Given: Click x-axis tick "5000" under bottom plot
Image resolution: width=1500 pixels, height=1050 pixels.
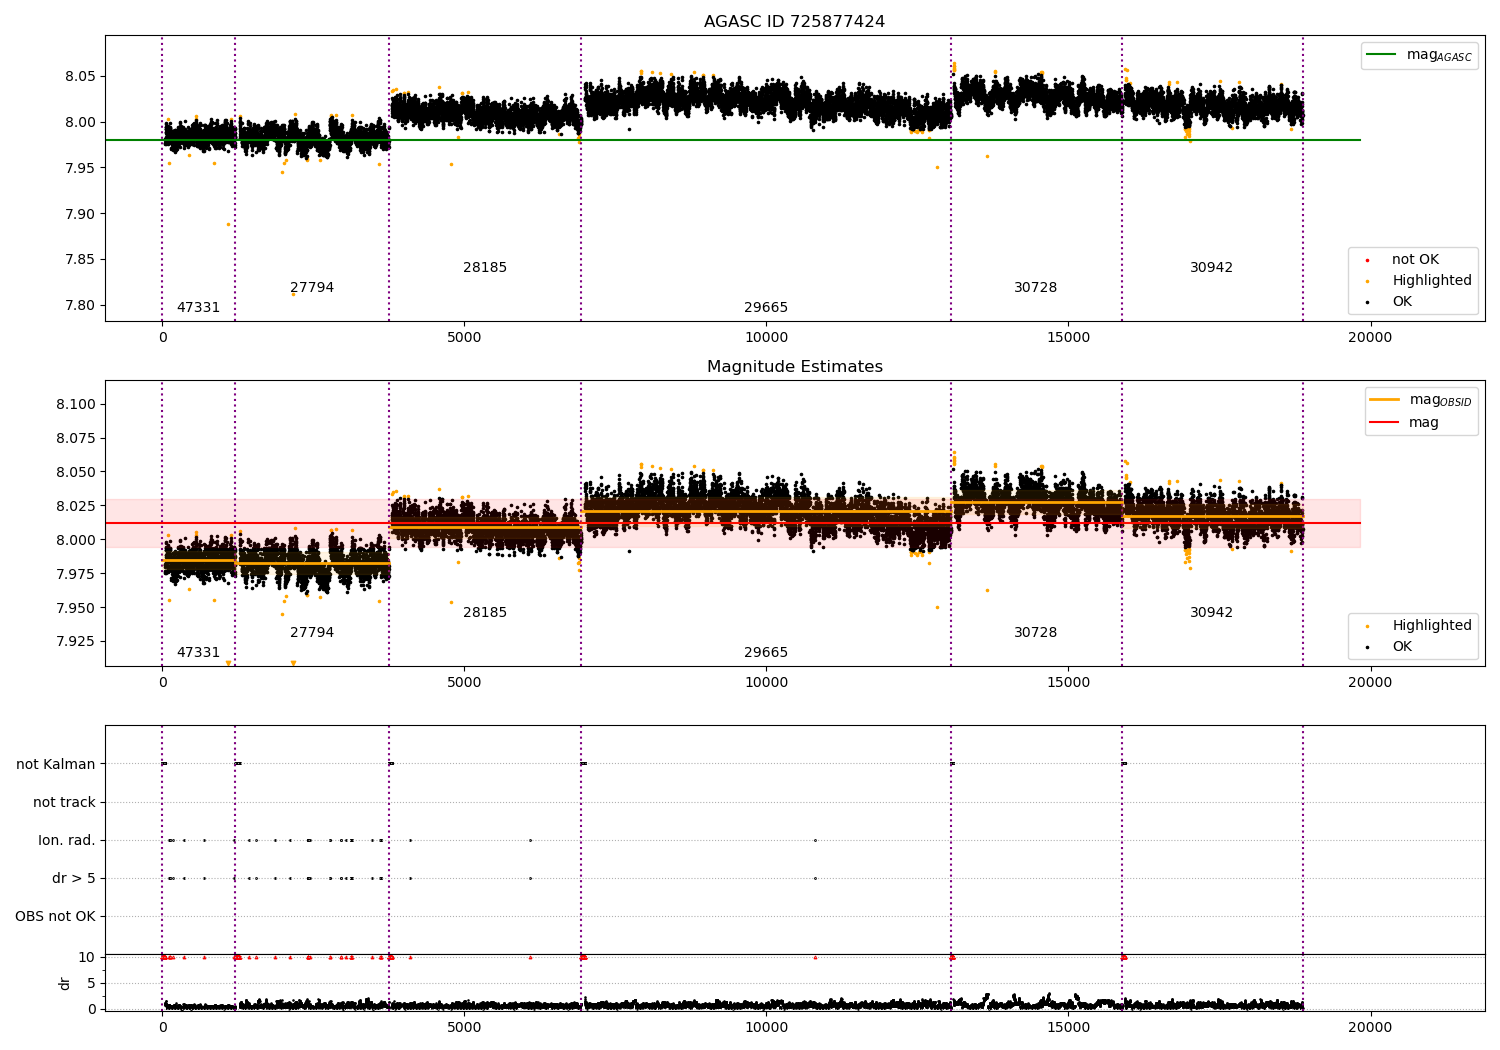Looking at the screenshot, I should tap(464, 1028).
